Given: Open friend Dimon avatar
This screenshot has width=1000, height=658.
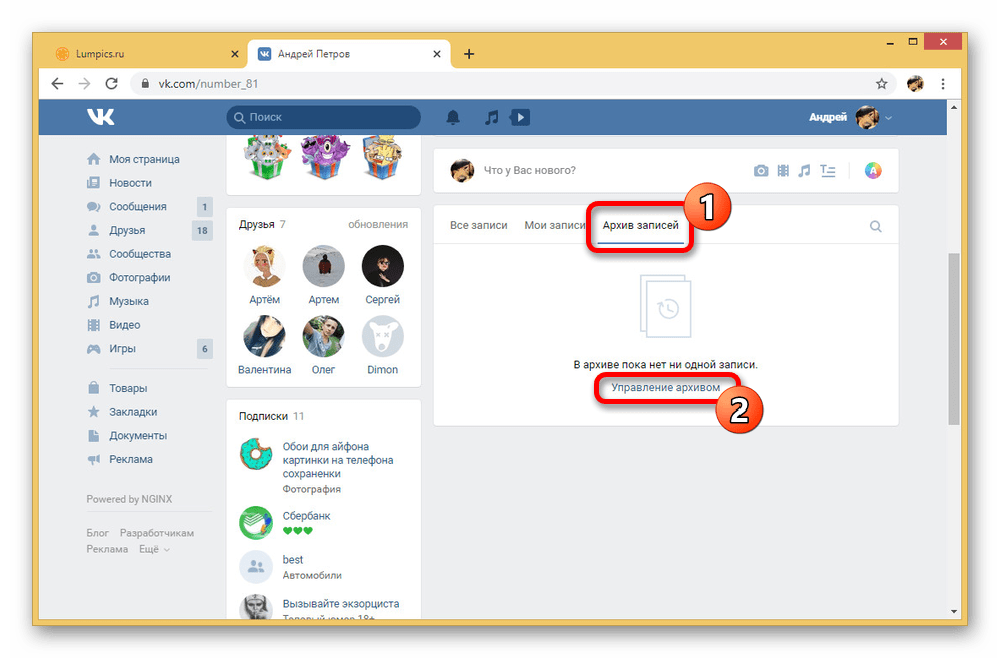Looking at the screenshot, I should point(383,336).
